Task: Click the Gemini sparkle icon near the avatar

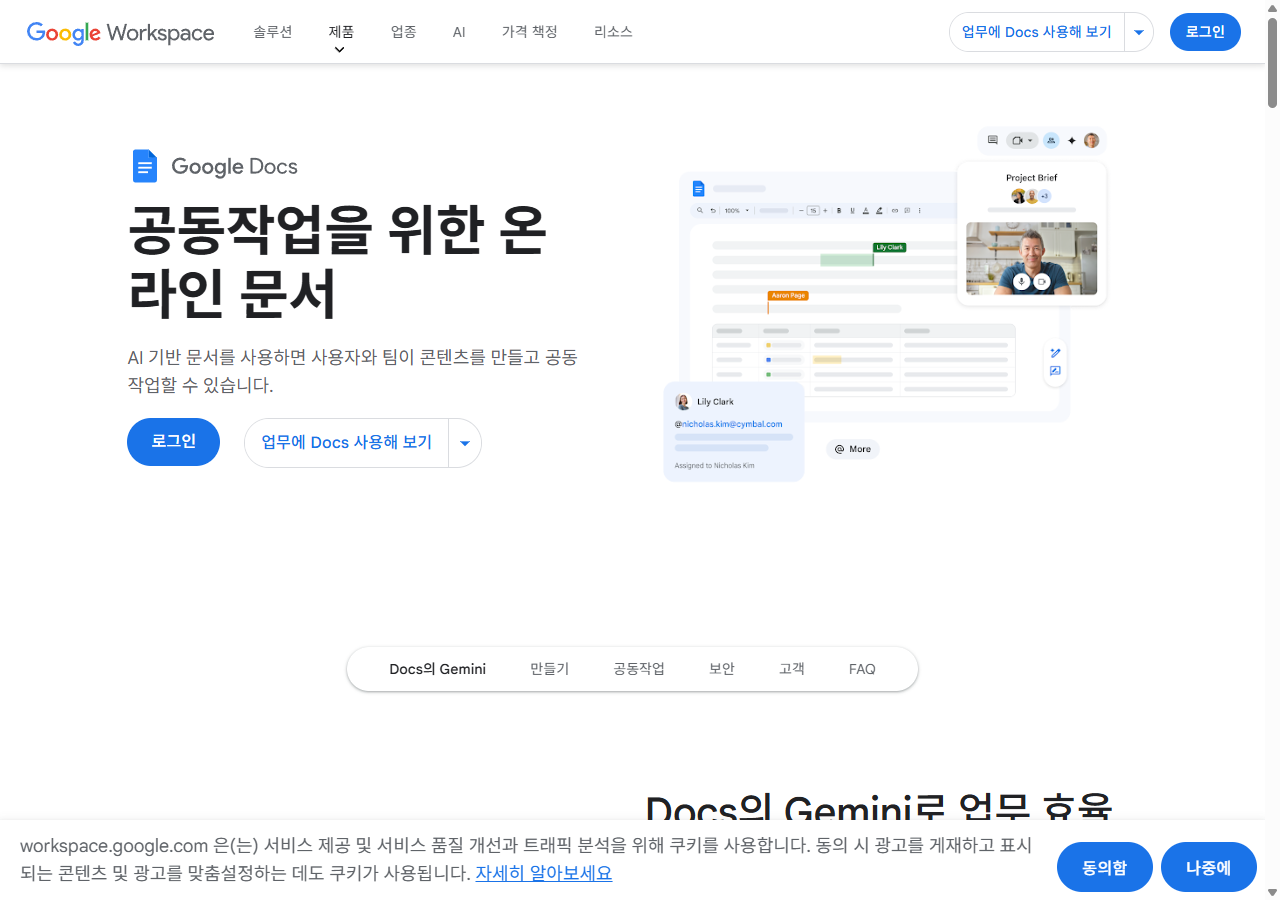Action: pos(1072,140)
